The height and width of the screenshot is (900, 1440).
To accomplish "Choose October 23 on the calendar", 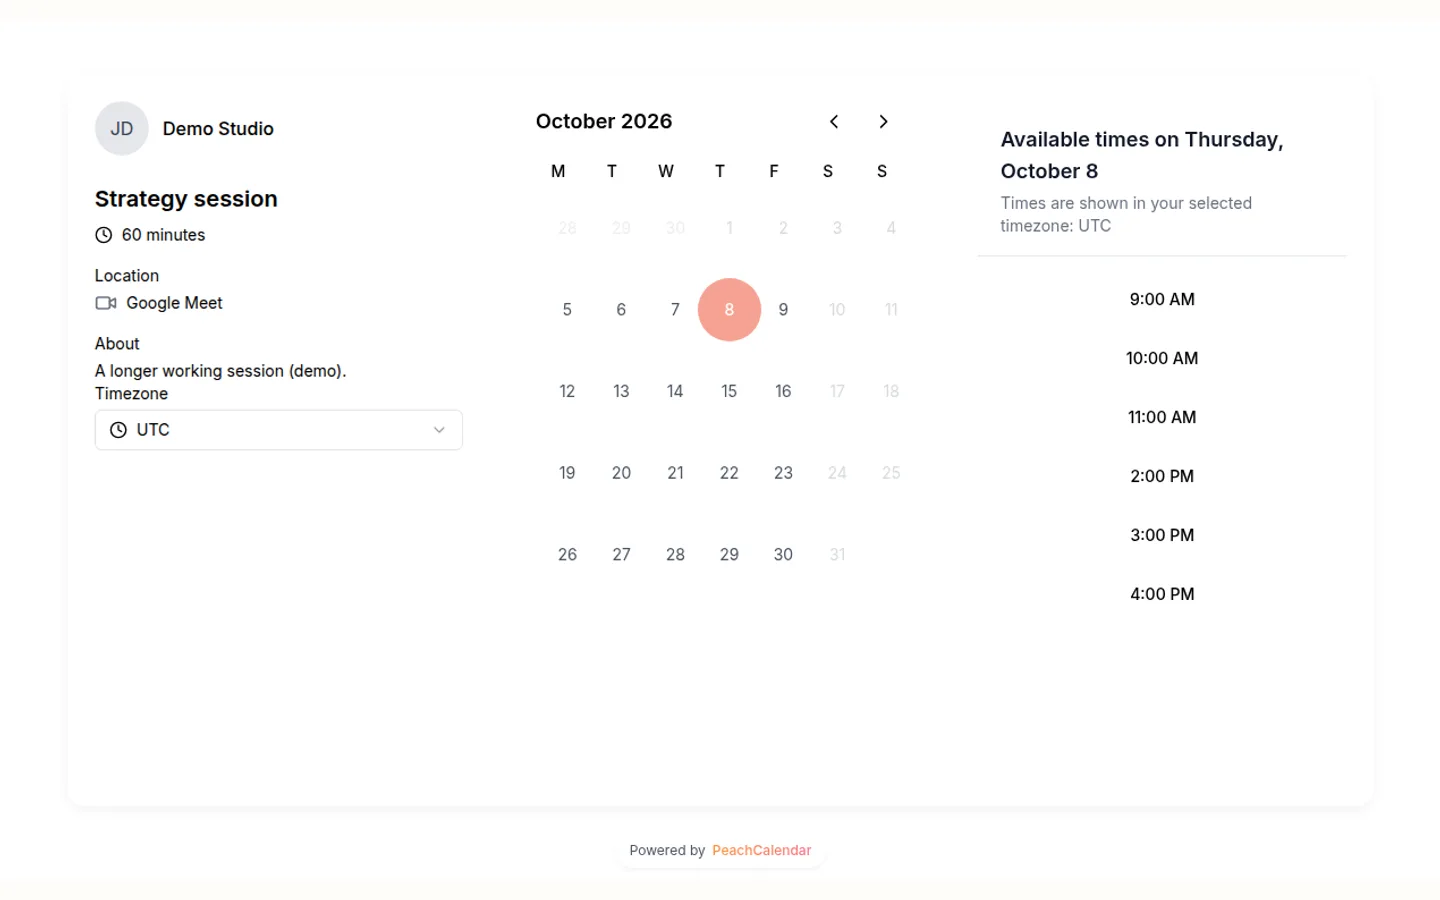I will click(783, 473).
